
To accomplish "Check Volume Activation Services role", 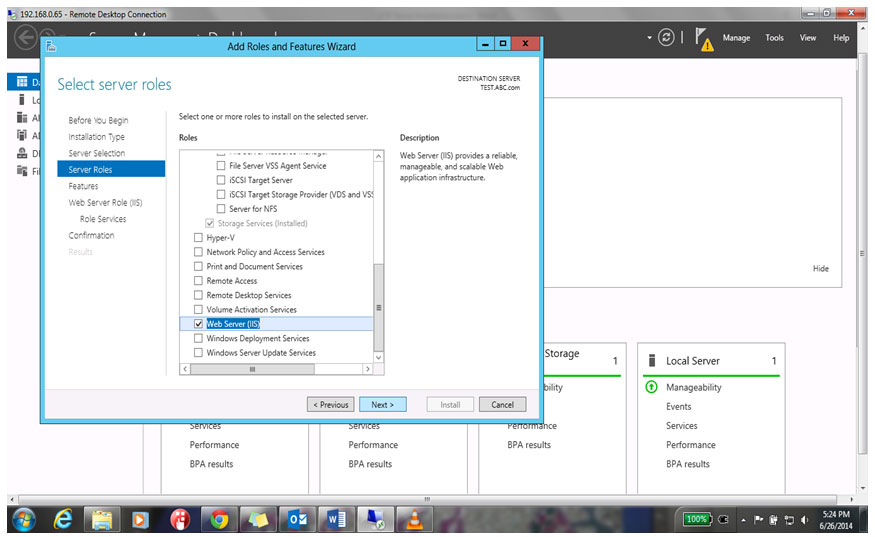I will click(198, 310).
